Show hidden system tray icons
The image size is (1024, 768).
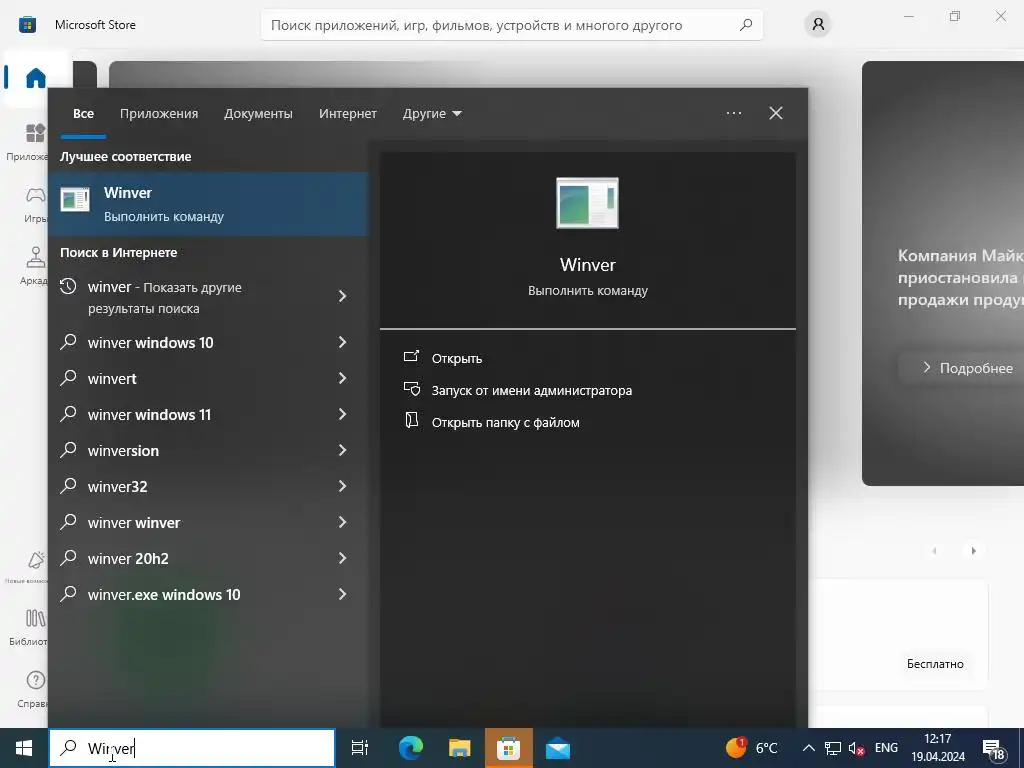tap(808, 748)
